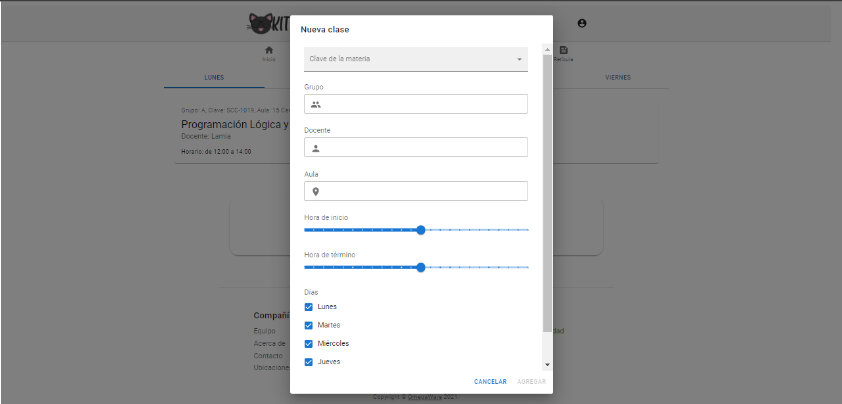Switch to the VIERNES tab

(x=618, y=78)
